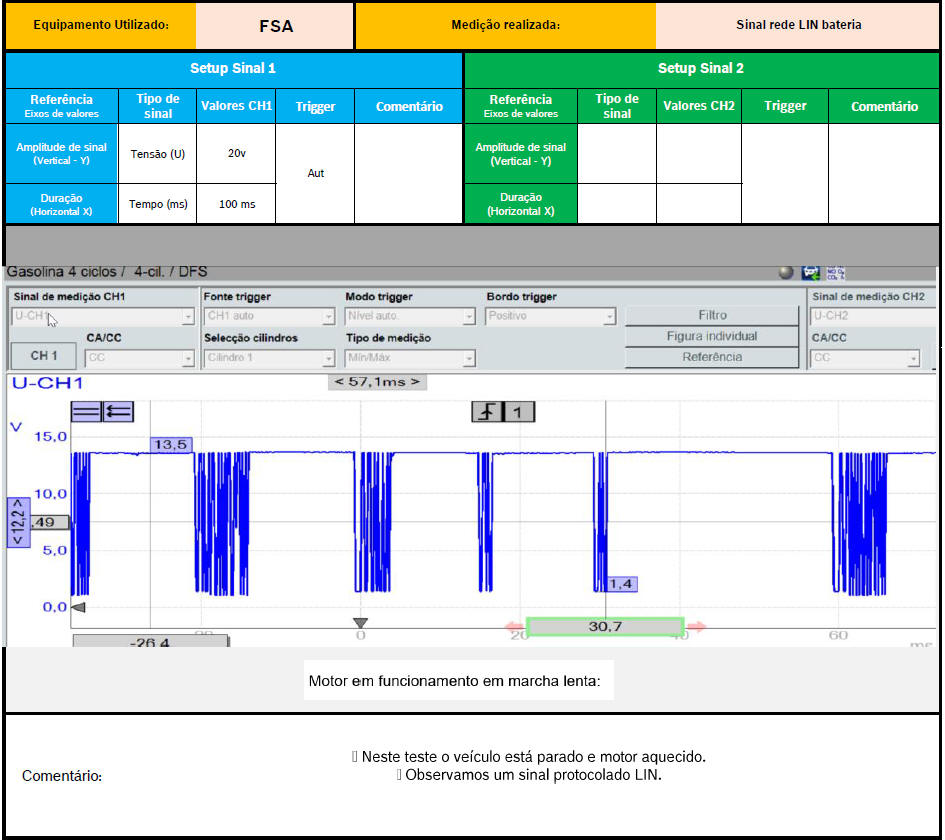The image size is (945, 840).
Task: Click the gray status sphere icon
Action: coord(786,273)
